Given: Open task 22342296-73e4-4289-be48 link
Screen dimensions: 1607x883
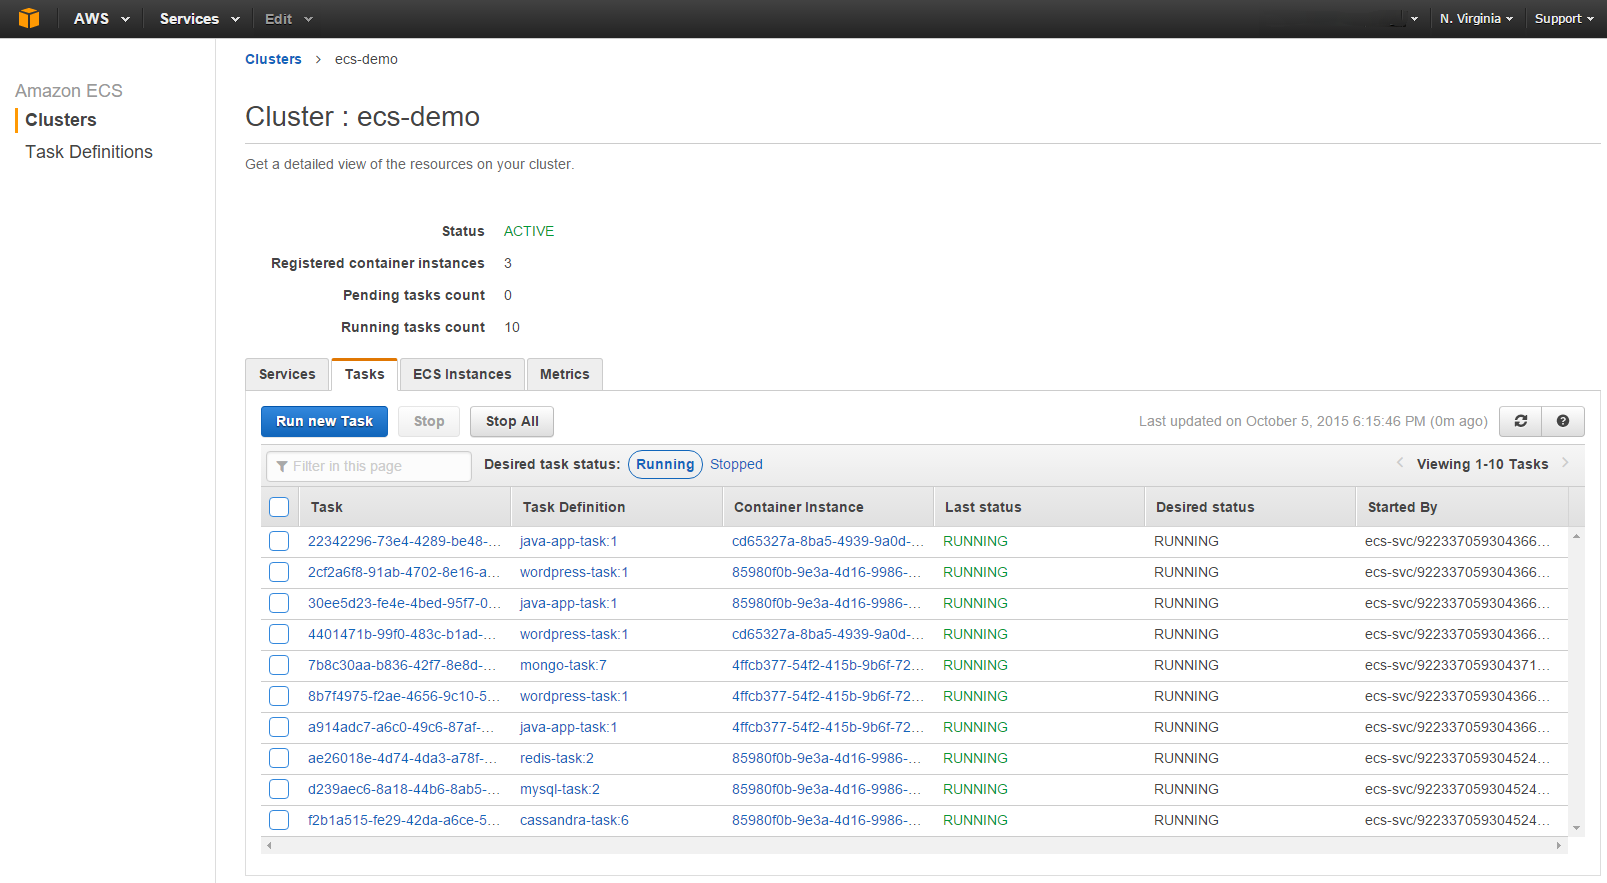Looking at the screenshot, I should 404,541.
